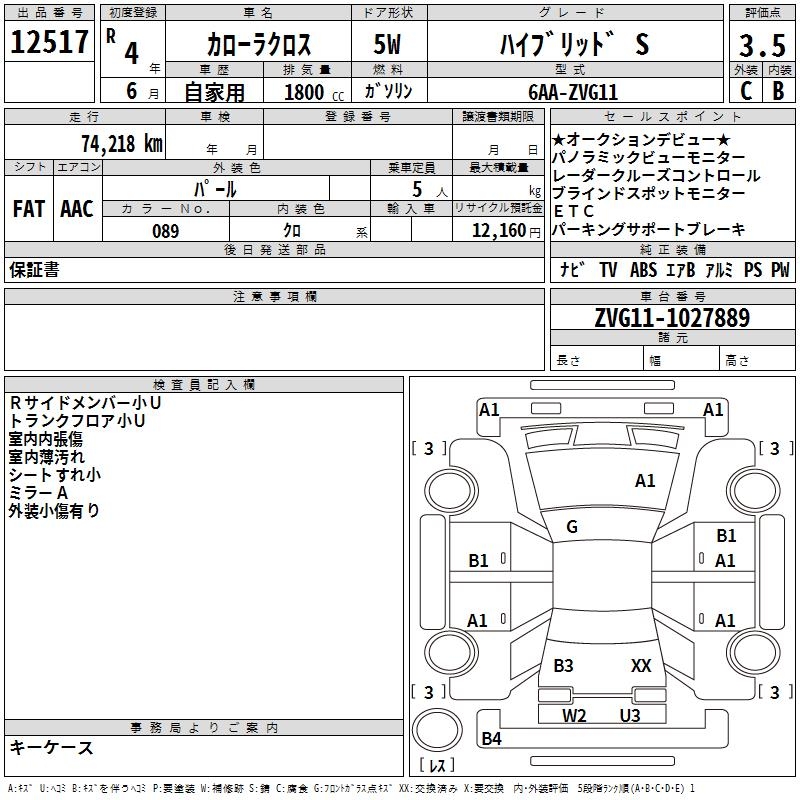Click the registration month 6 月
This screenshot has height=800, width=800.
pyautogui.click(x=142, y=91)
